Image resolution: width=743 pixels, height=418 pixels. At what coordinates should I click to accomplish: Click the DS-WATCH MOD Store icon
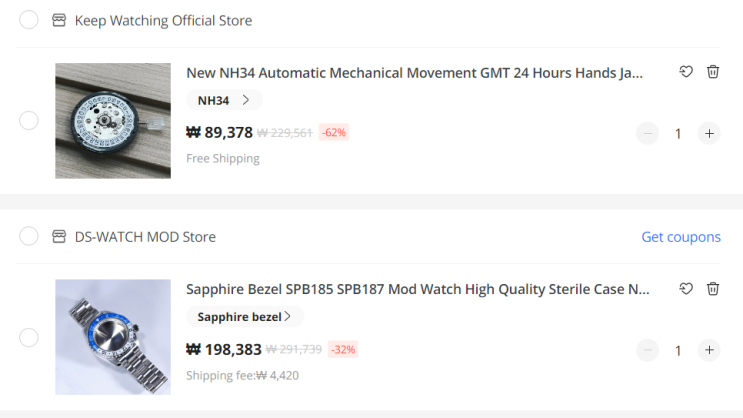point(59,237)
